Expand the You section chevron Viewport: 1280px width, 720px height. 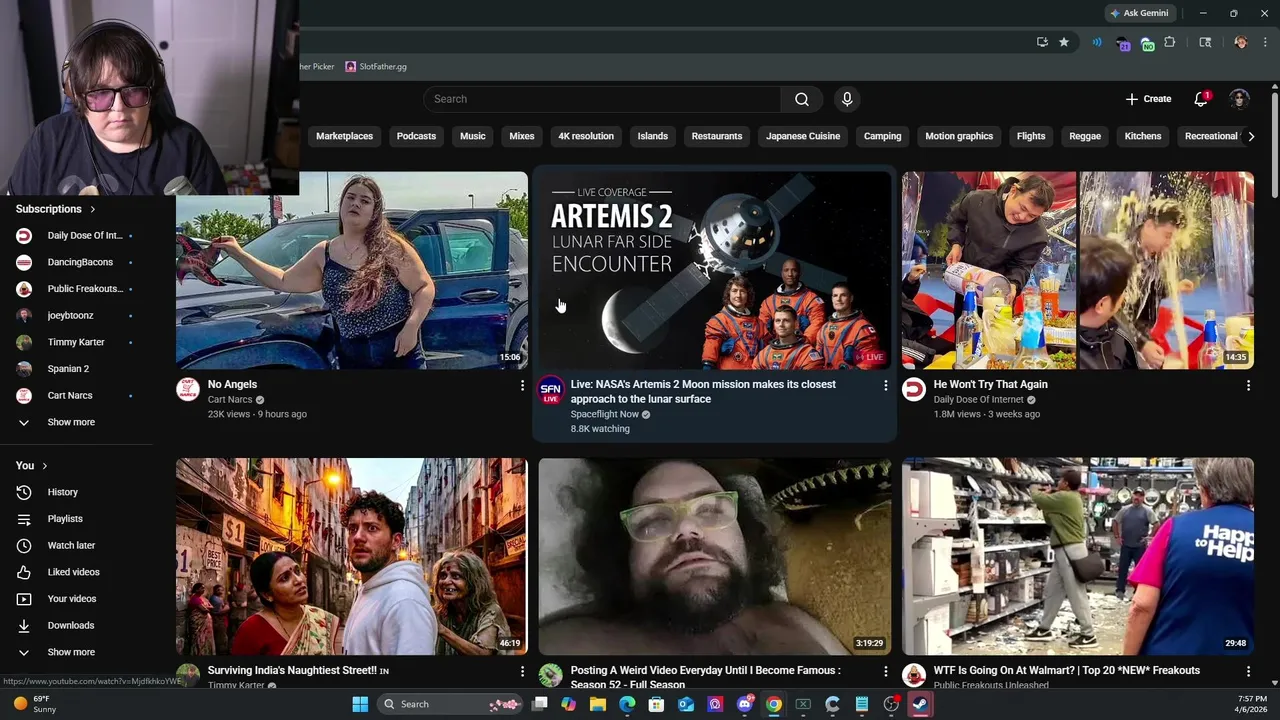click(x=45, y=466)
